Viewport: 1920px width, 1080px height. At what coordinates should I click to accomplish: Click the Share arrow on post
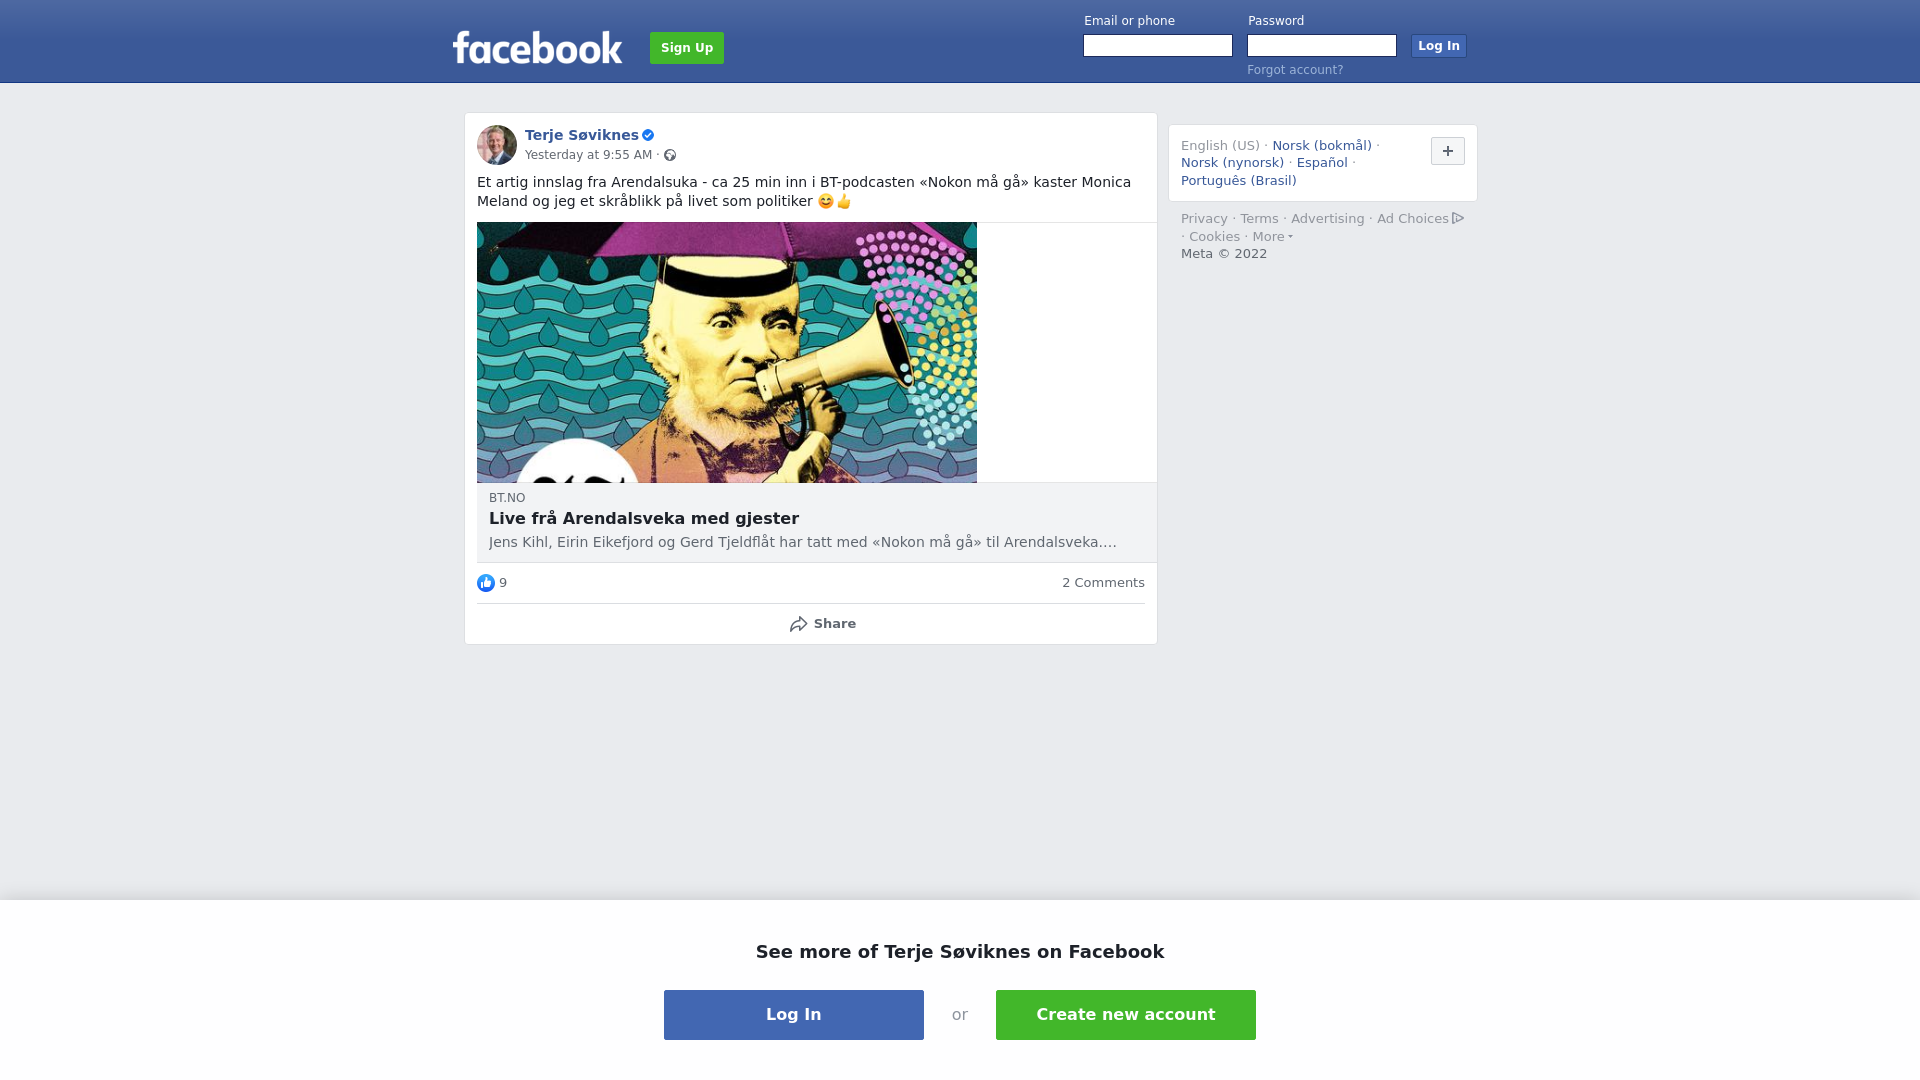pyautogui.click(x=798, y=624)
